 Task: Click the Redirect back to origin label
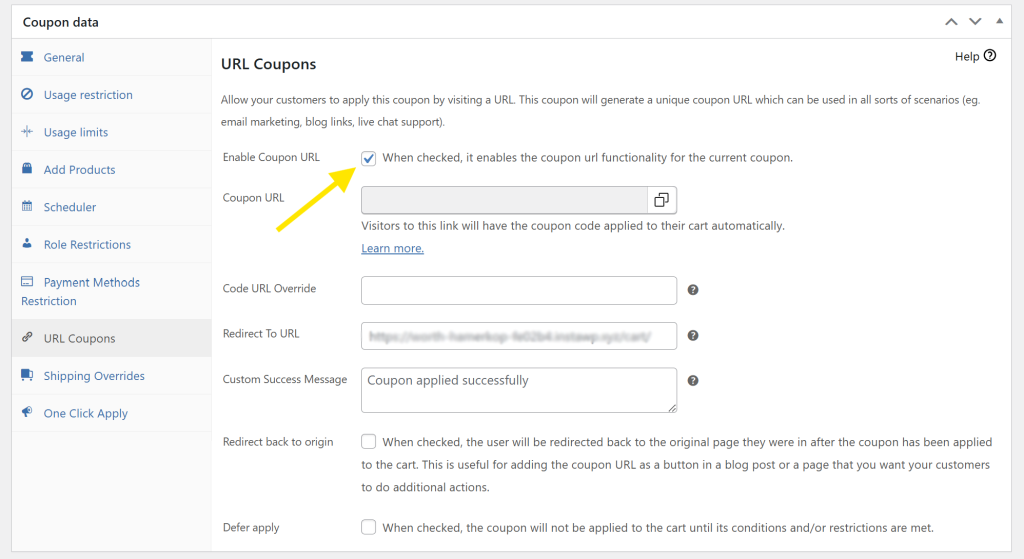[x=278, y=442]
